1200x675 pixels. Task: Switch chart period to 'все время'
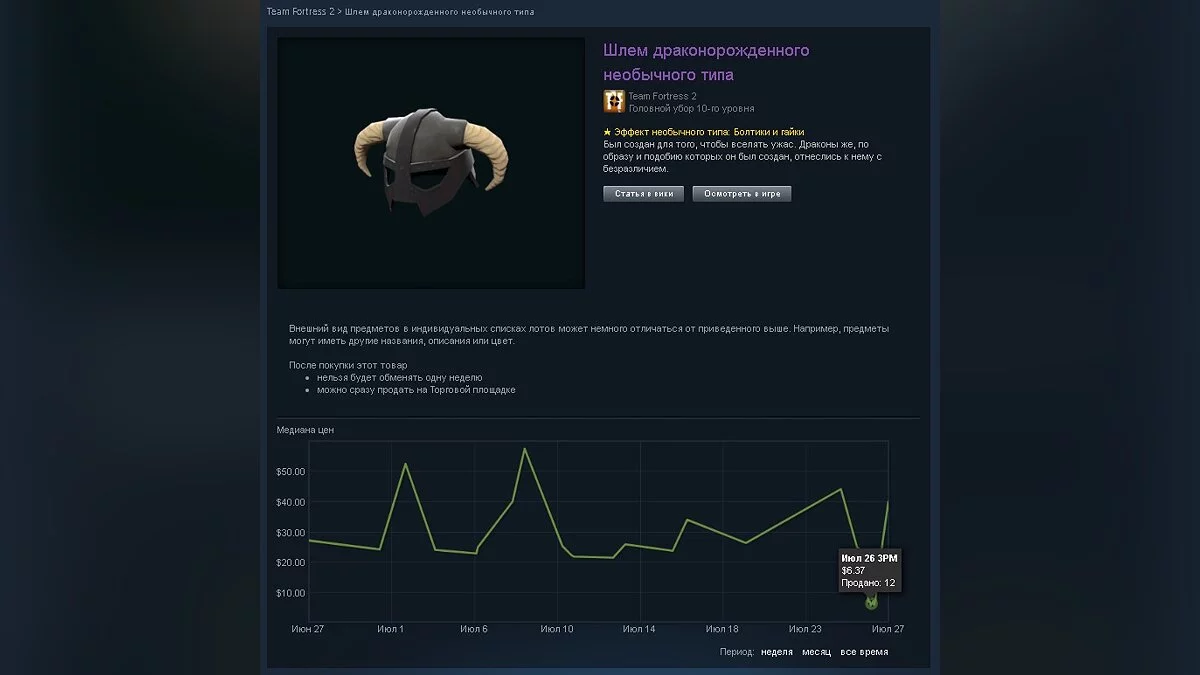point(864,652)
